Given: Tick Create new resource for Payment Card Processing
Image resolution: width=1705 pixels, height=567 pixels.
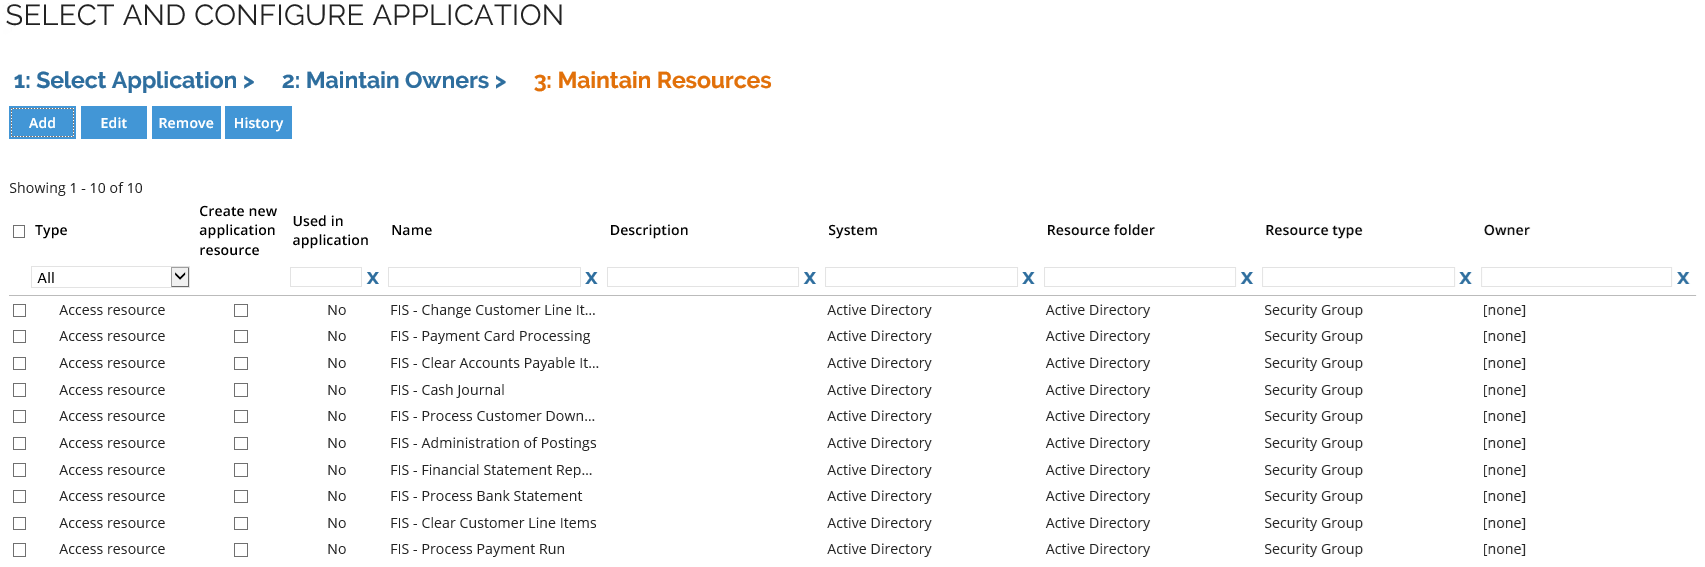Looking at the screenshot, I should (241, 337).
